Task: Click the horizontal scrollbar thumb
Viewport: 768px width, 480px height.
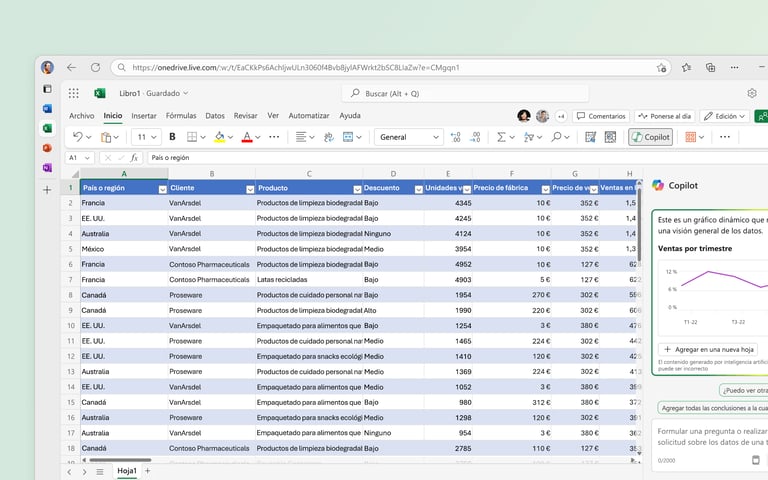Action: click(120, 460)
